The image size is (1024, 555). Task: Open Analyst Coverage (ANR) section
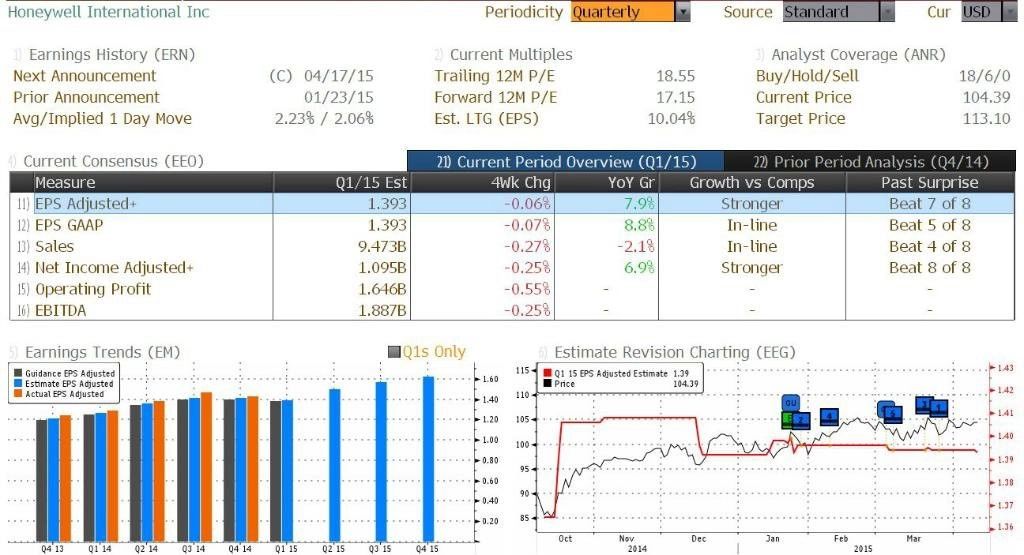click(858, 55)
